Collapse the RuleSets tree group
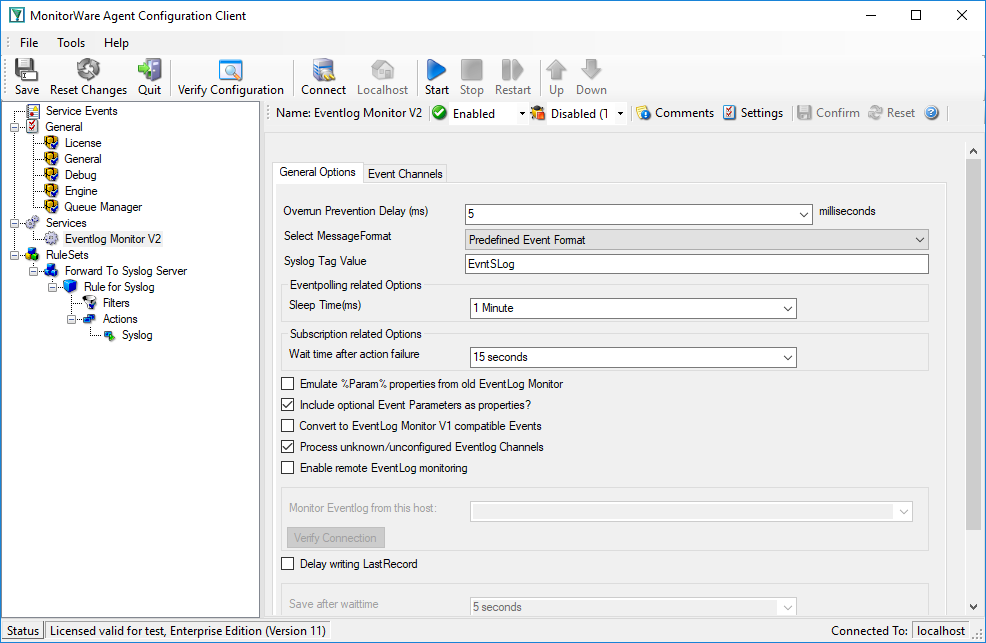This screenshot has height=643, width=986. [x=14, y=255]
